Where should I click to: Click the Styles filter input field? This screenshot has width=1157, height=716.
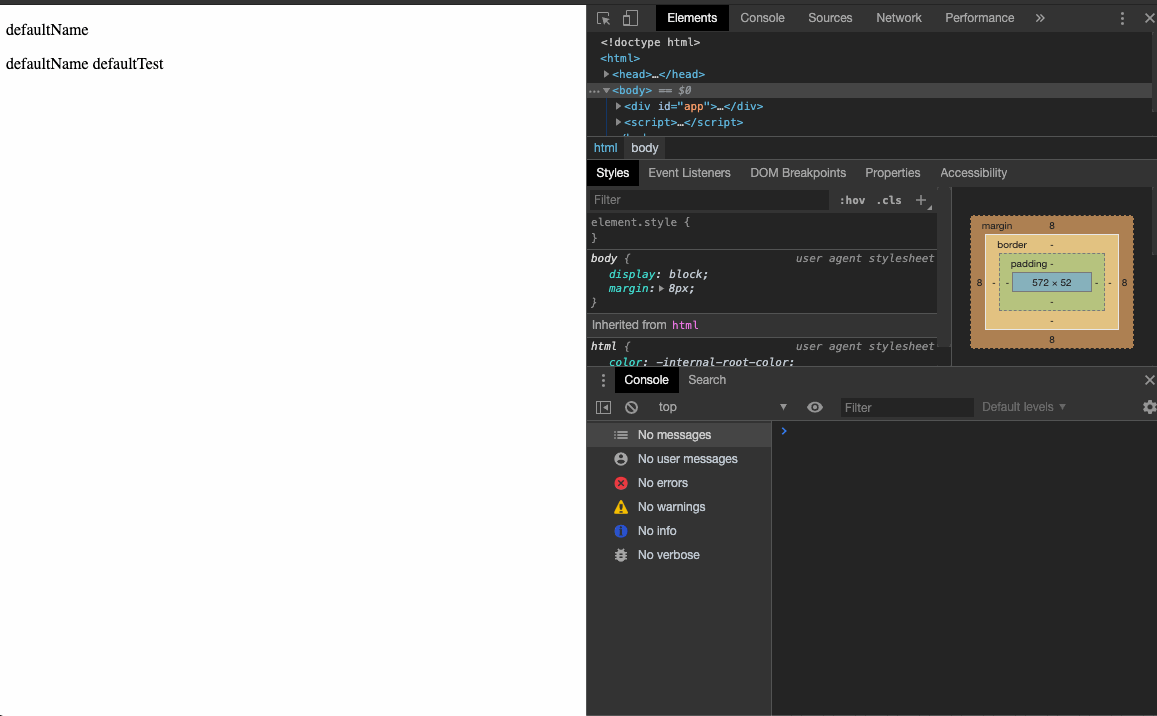point(708,200)
